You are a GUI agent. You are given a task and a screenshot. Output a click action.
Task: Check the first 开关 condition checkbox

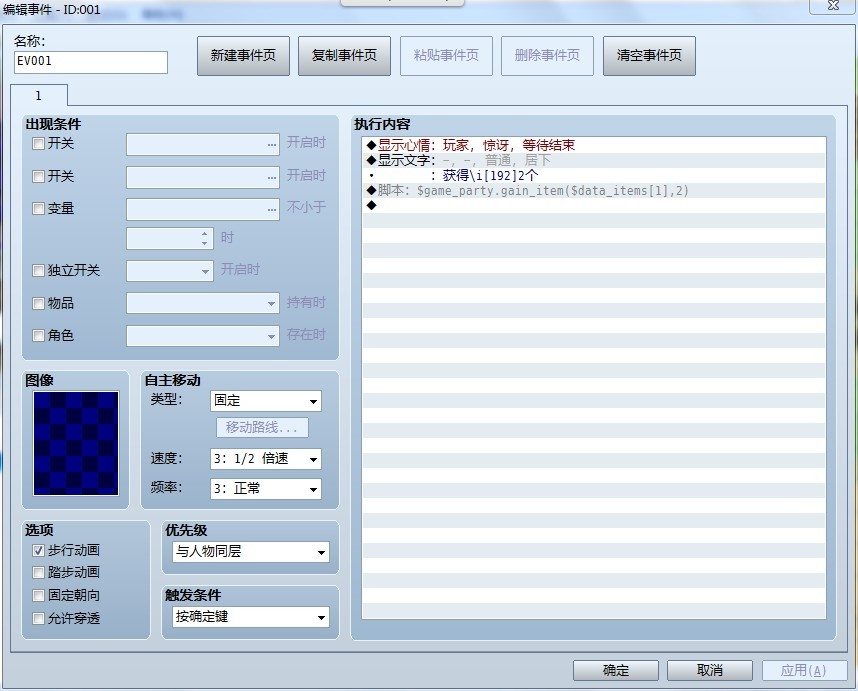click(38, 143)
